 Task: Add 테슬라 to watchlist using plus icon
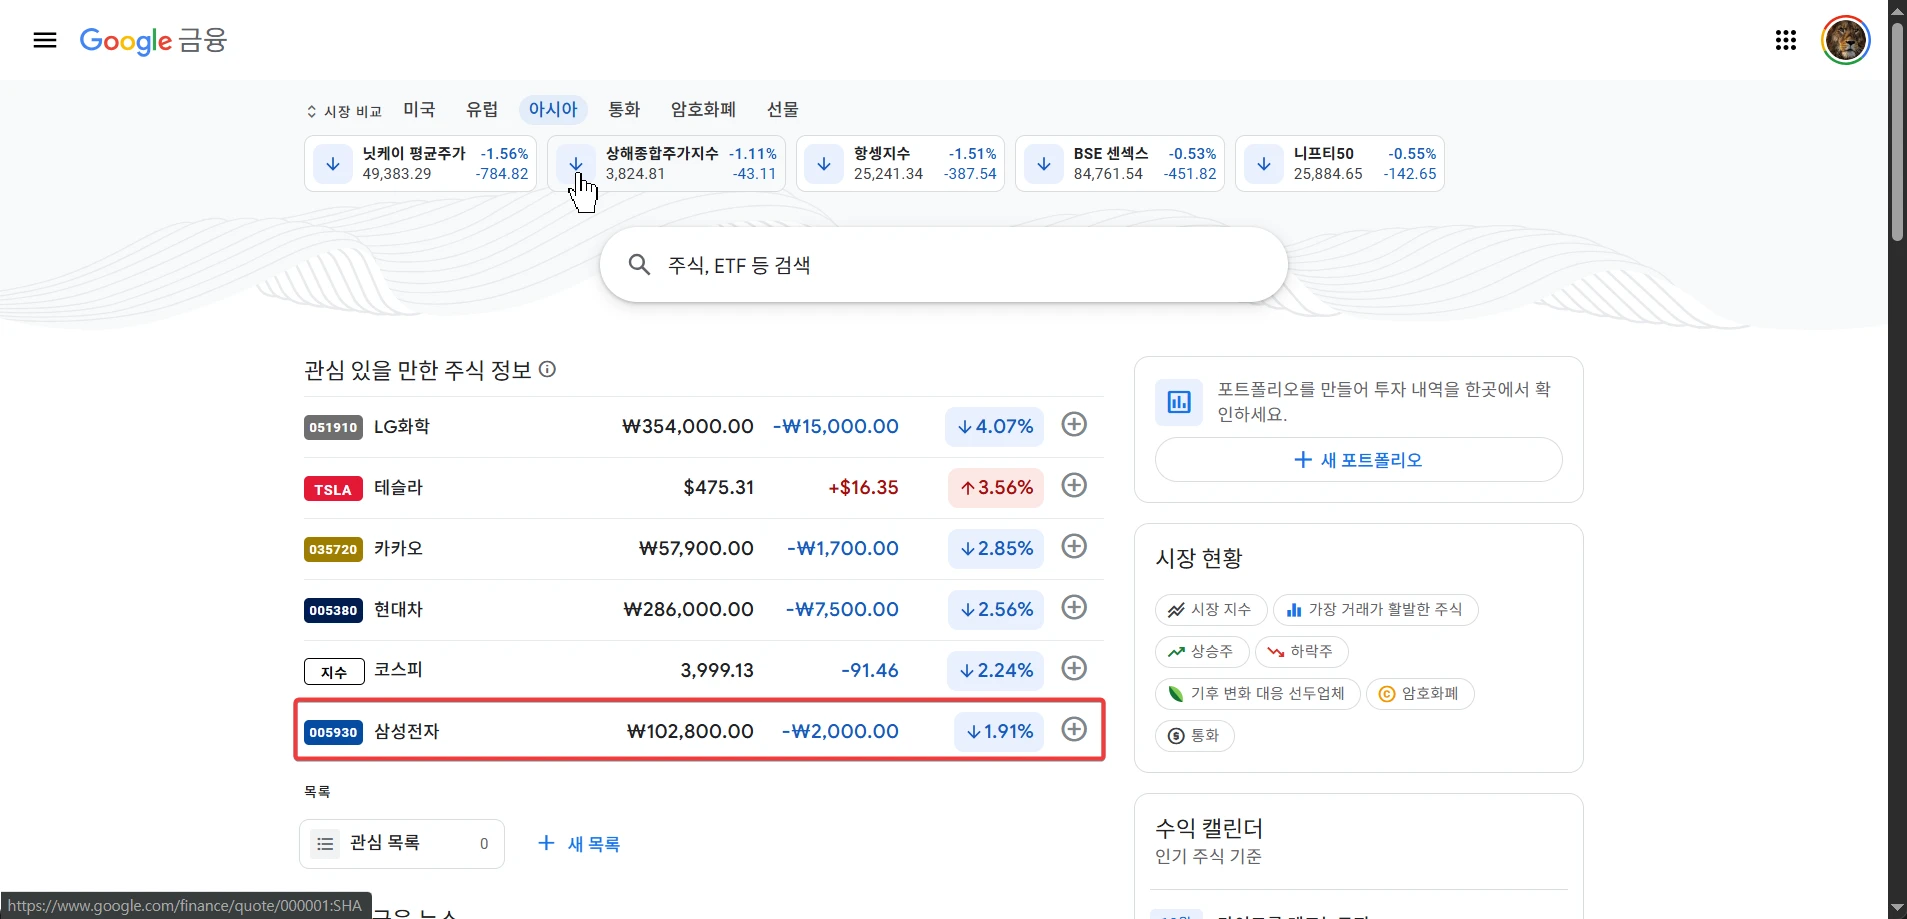(1074, 486)
